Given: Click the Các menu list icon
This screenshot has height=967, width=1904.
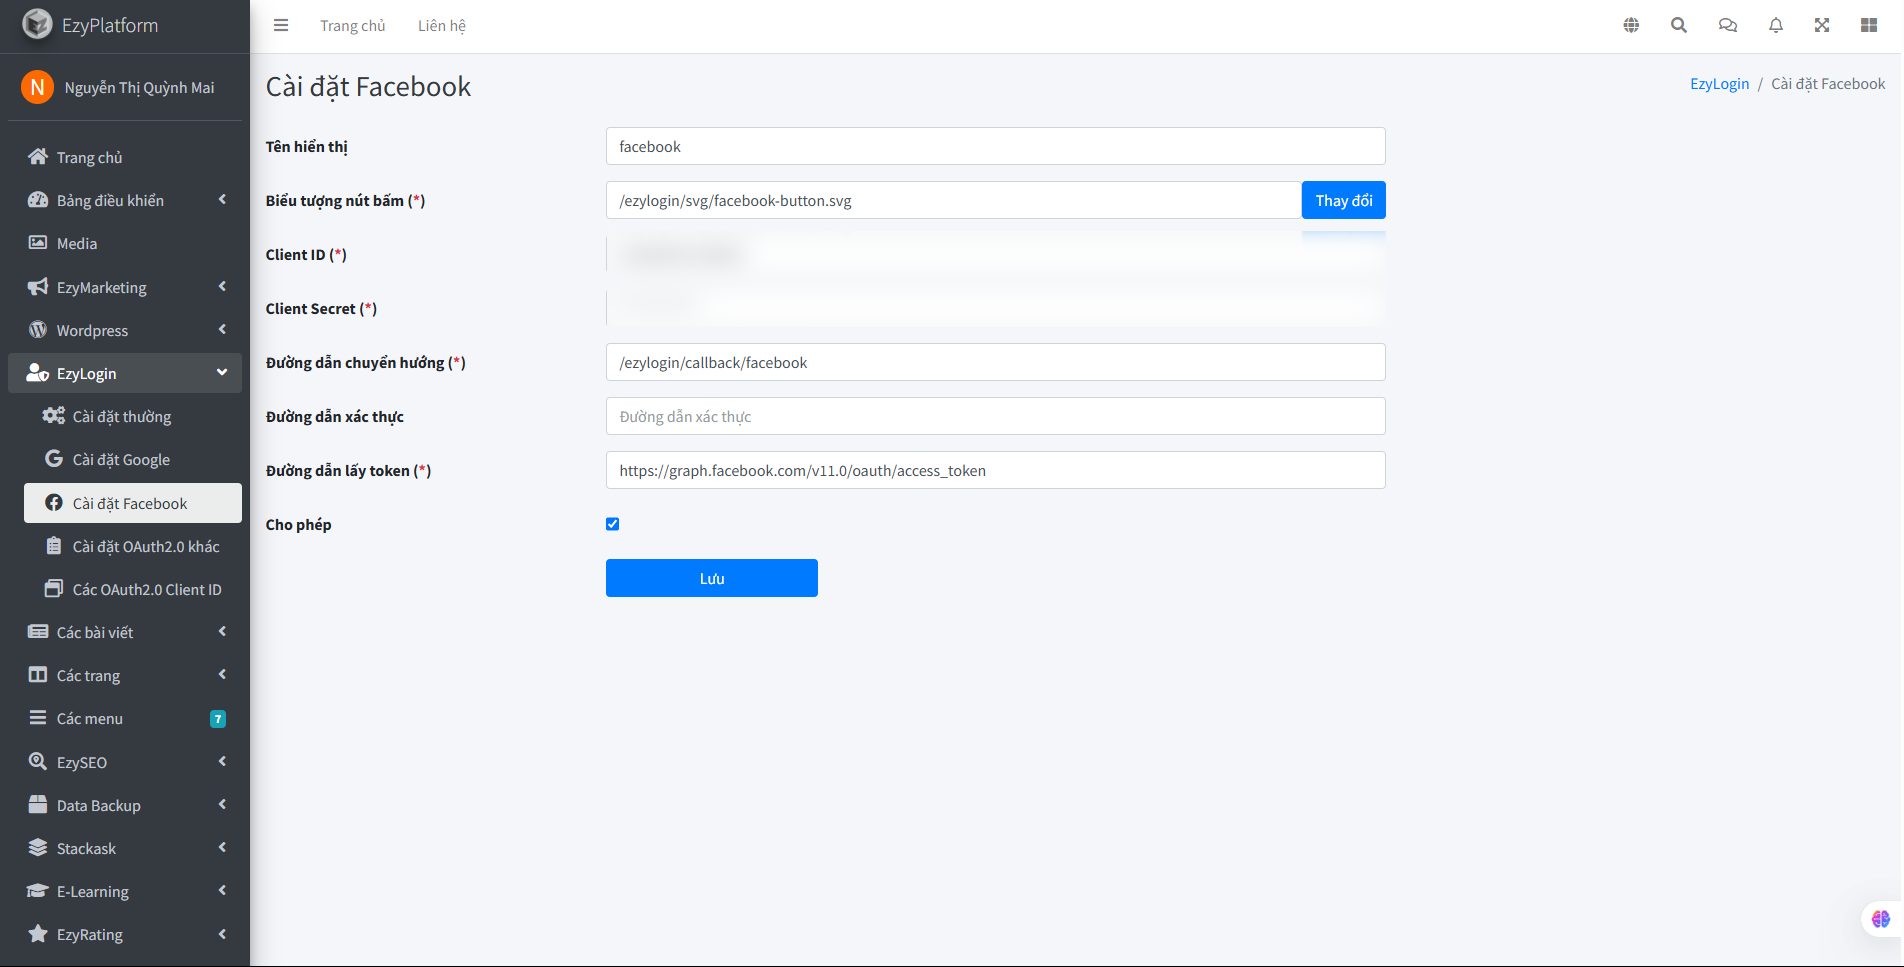Looking at the screenshot, I should pyautogui.click(x=38, y=717).
